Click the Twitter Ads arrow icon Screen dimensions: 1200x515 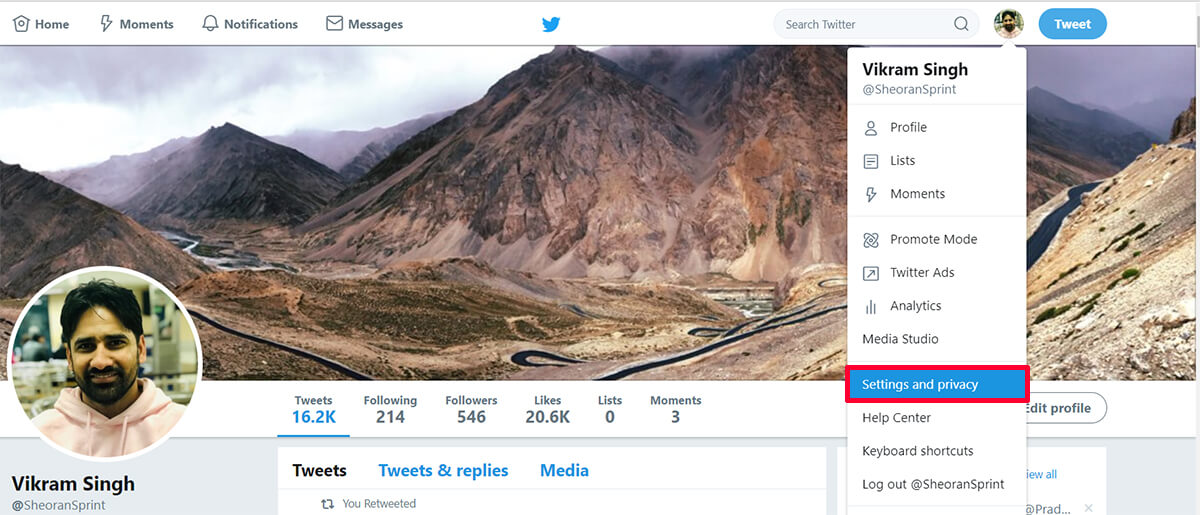coord(871,273)
